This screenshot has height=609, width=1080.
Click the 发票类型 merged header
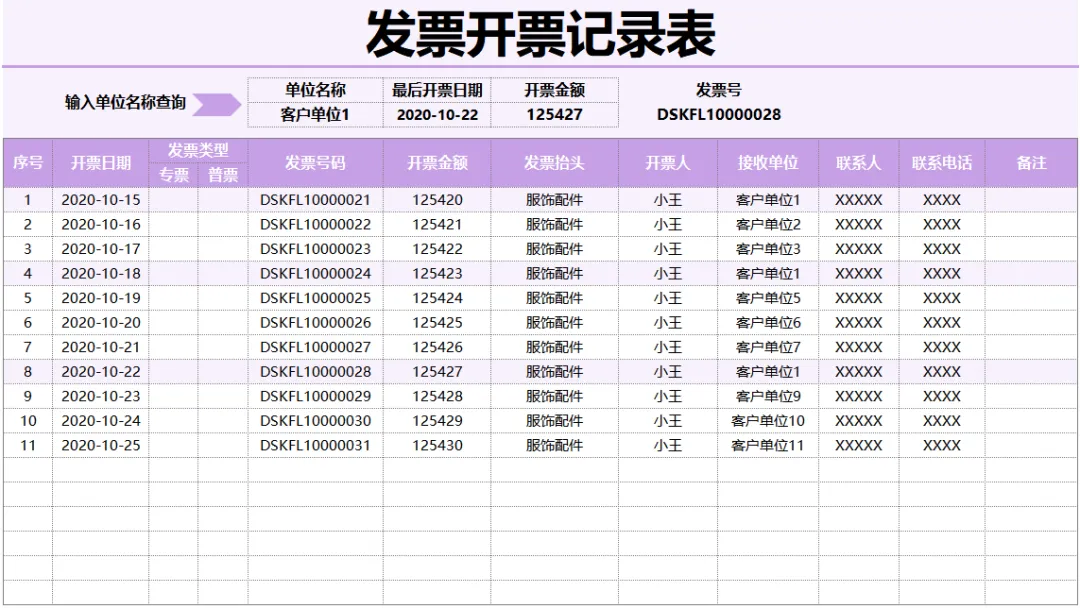point(198,150)
